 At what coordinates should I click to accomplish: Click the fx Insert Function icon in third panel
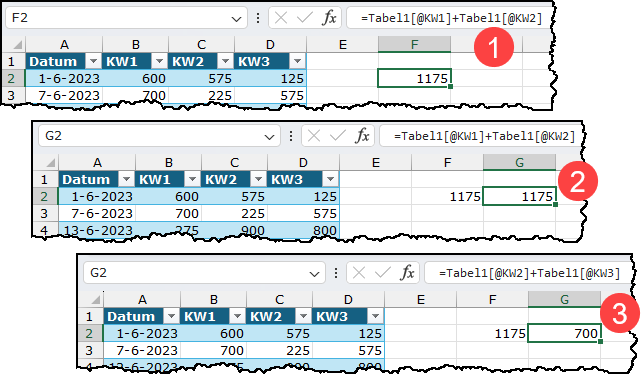(x=407, y=273)
